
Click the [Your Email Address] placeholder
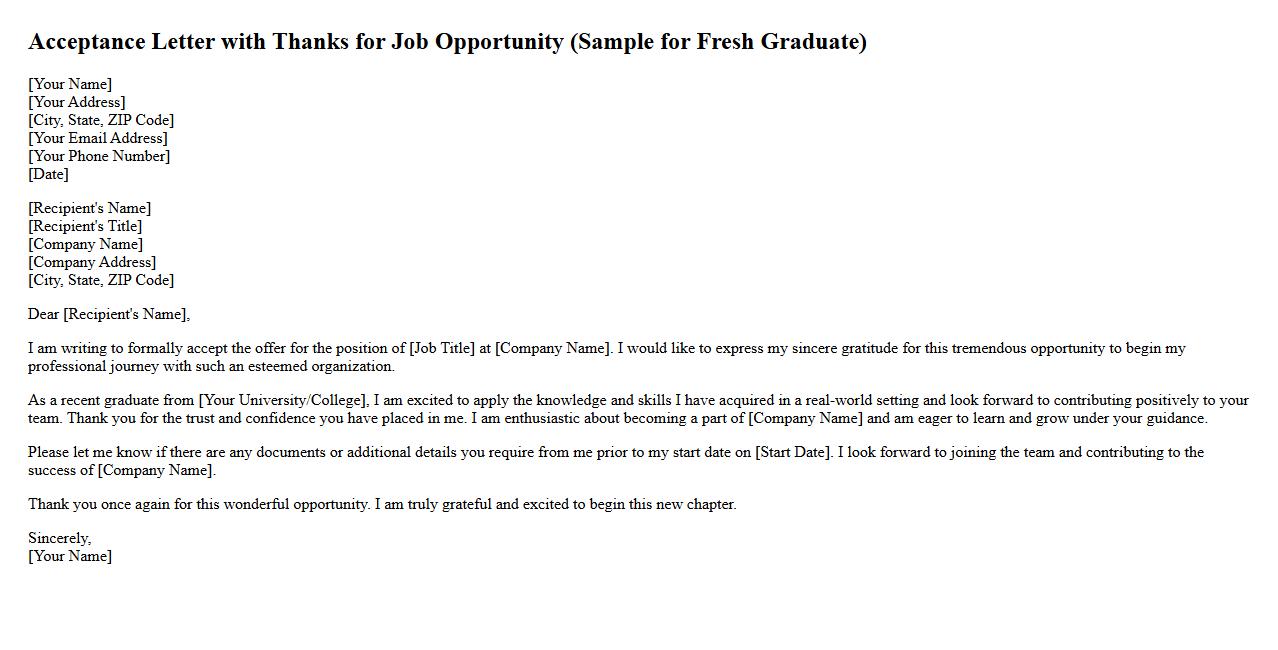coord(98,138)
